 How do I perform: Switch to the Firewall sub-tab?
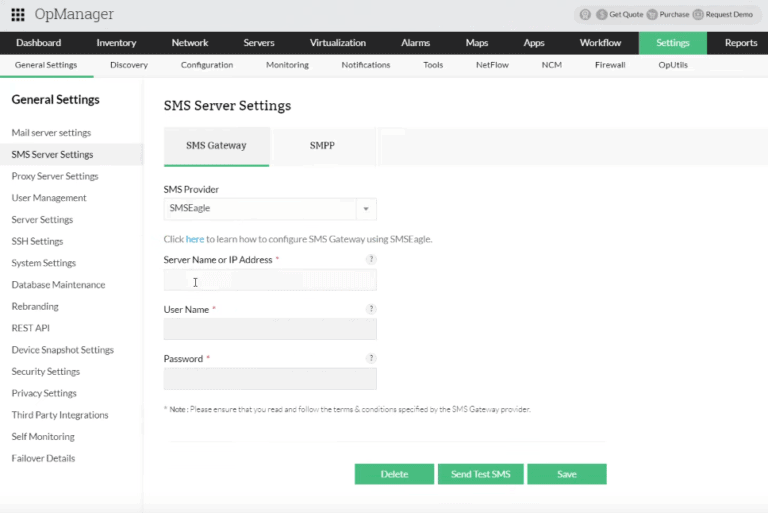pyautogui.click(x=610, y=65)
